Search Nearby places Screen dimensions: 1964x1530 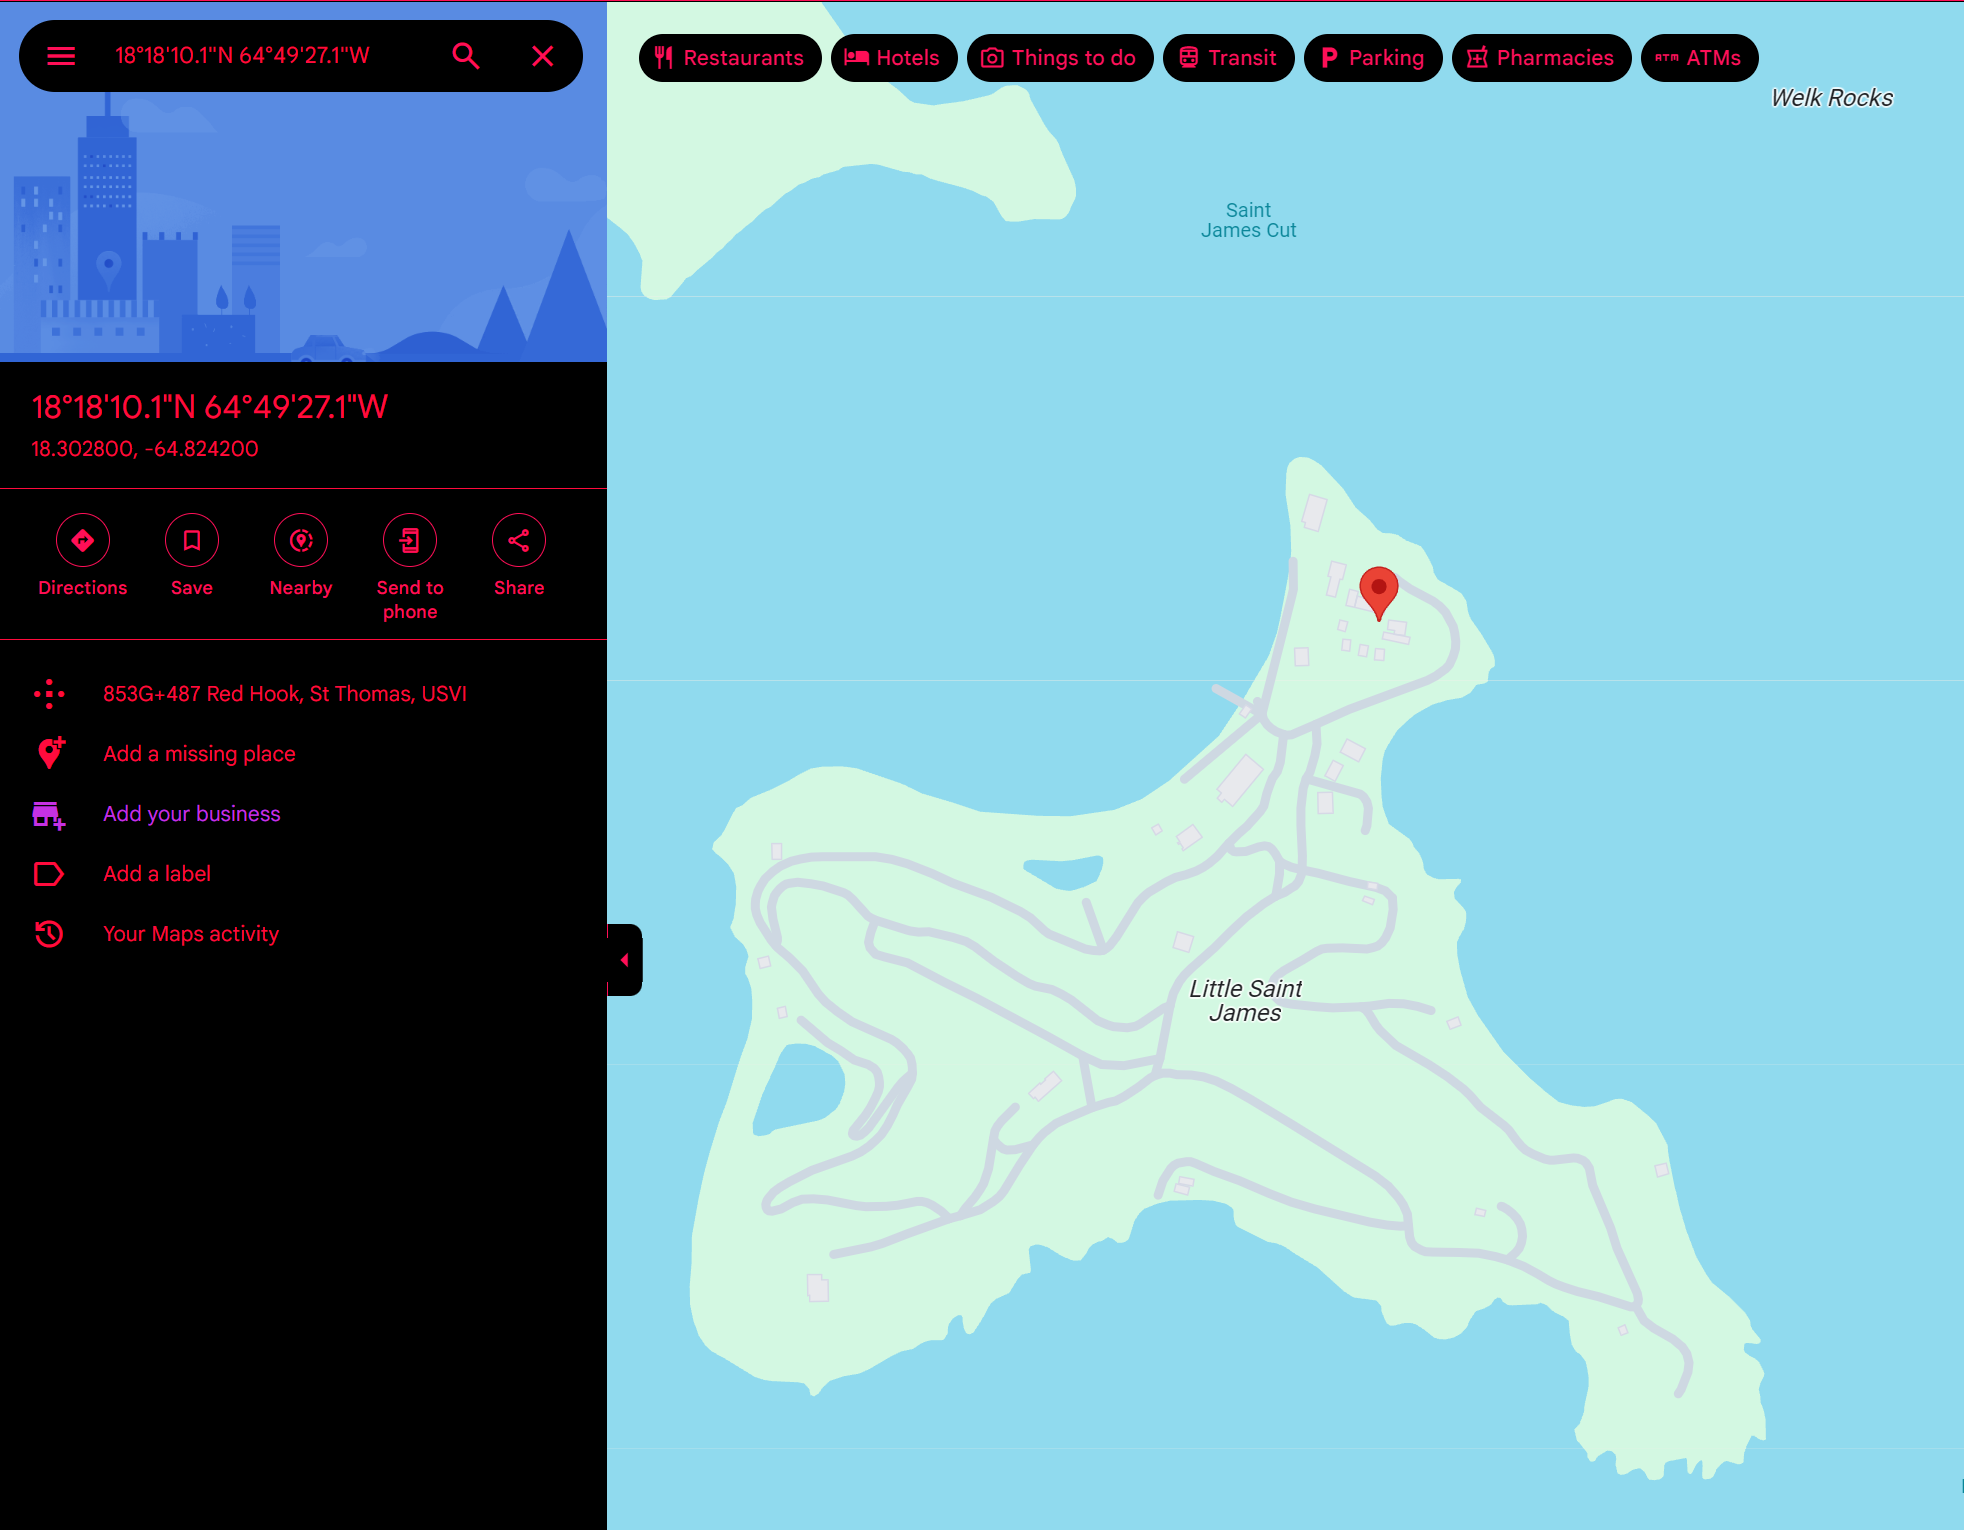pos(301,556)
